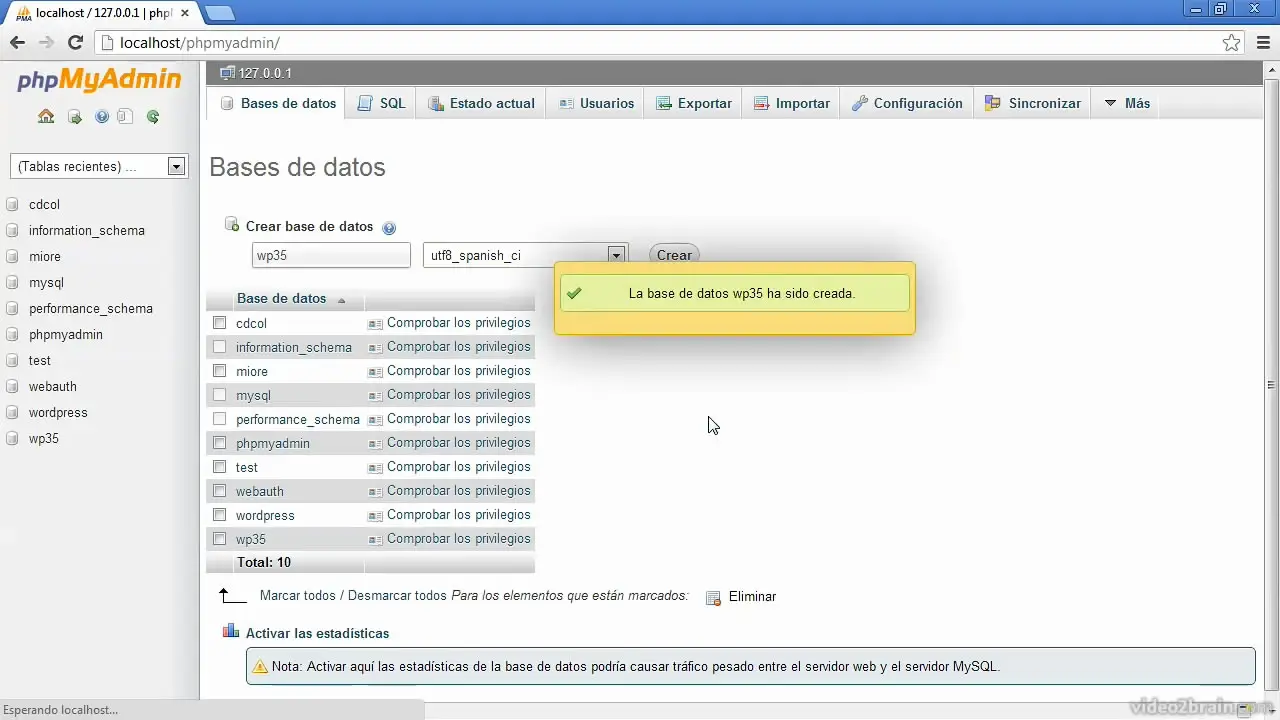Open the utf8_spanish_ci collation dropdown
The width and height of the screenshot is (1280, 720).
[525, 255]
